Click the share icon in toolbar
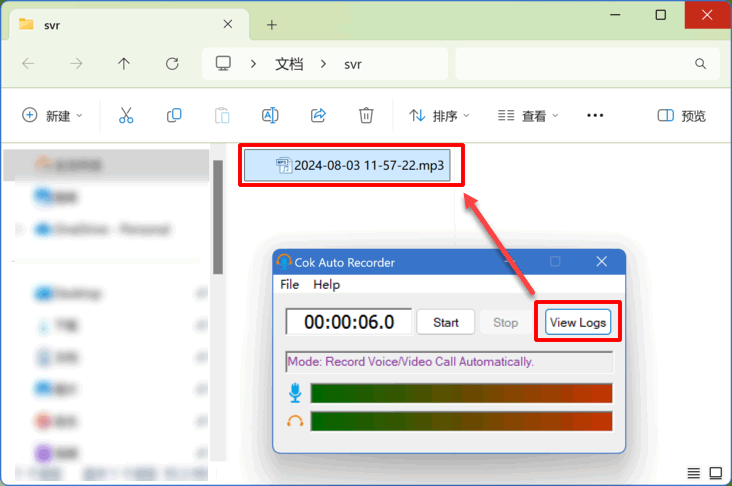 [318, 116]
